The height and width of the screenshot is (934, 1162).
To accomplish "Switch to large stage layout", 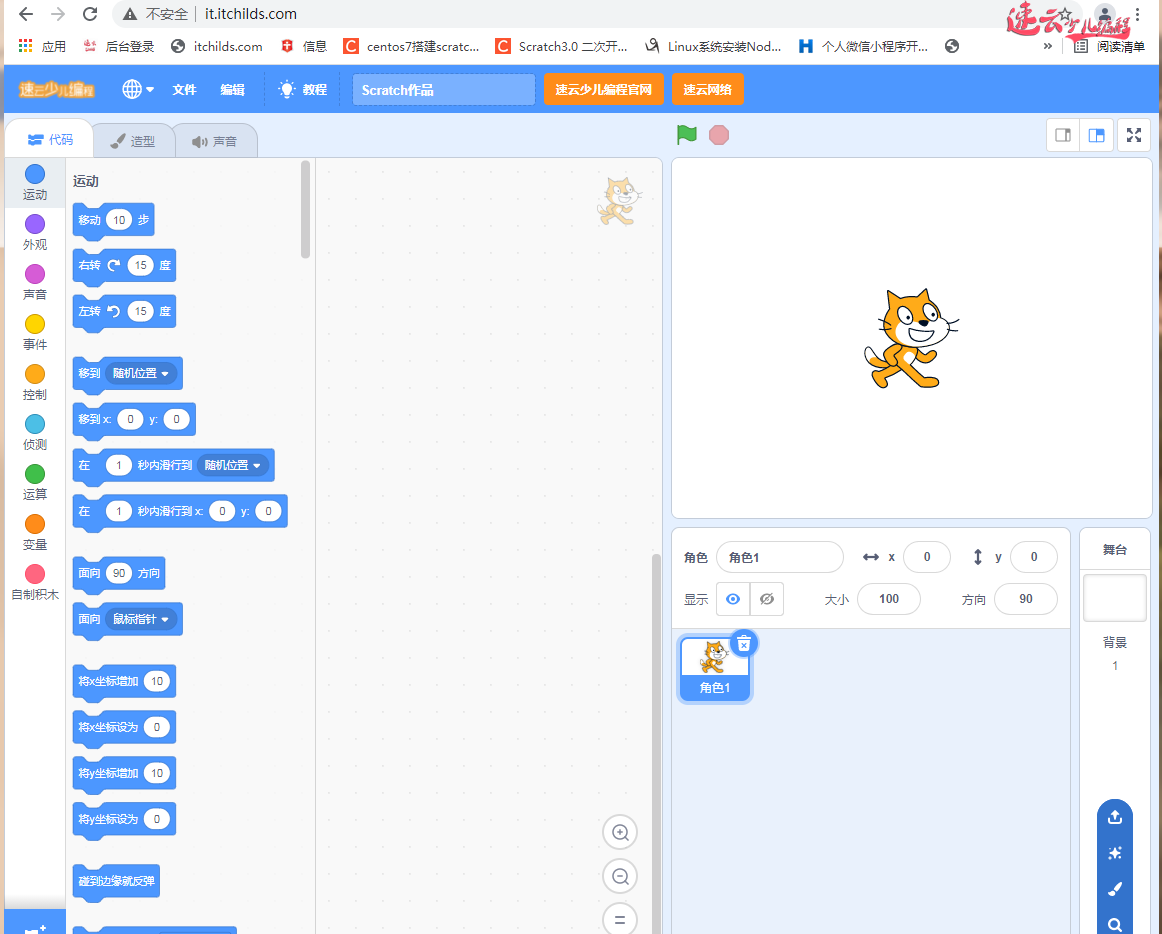I will click(x=1097, y=135).
